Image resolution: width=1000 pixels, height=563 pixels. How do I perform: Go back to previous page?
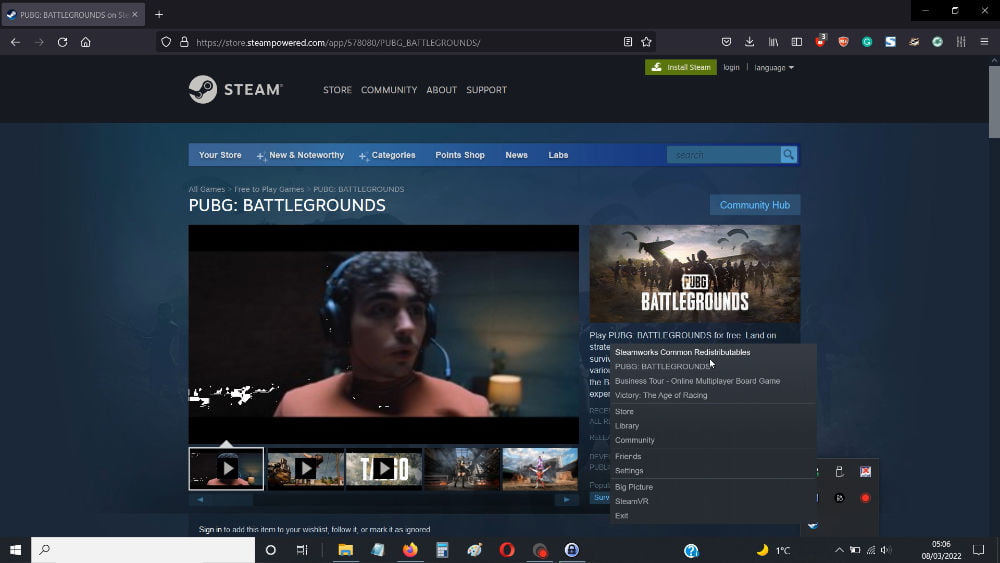click(15, 42)
